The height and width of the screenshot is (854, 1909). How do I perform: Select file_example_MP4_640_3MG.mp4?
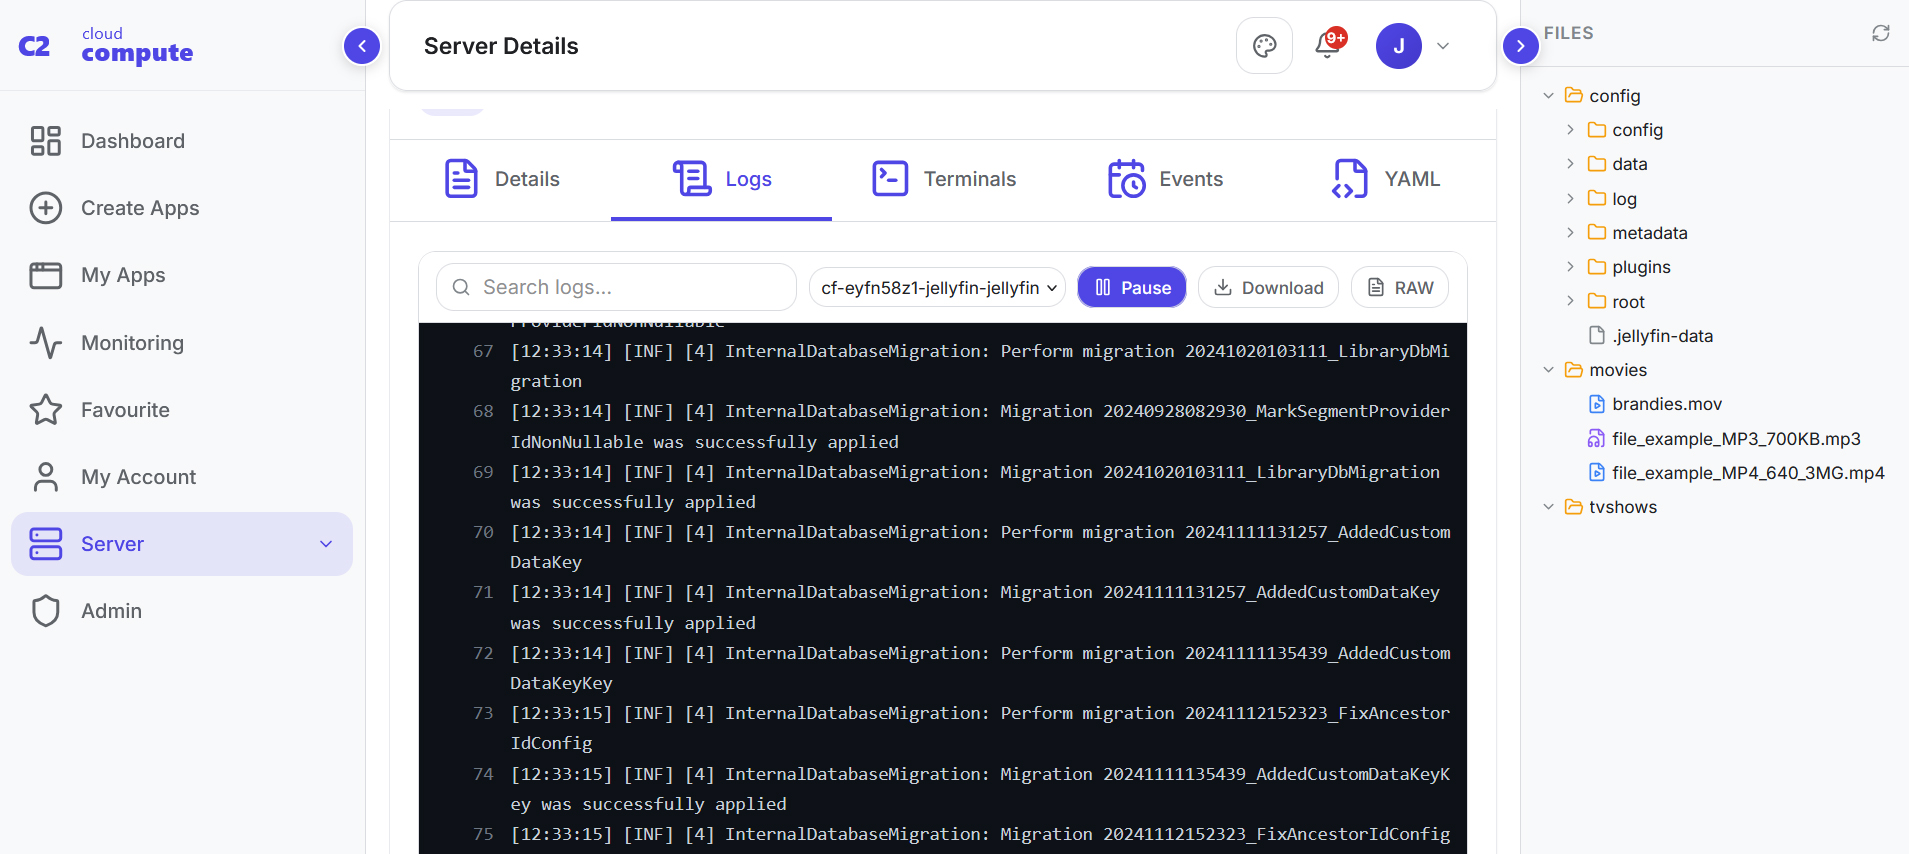coord(1736,473)
